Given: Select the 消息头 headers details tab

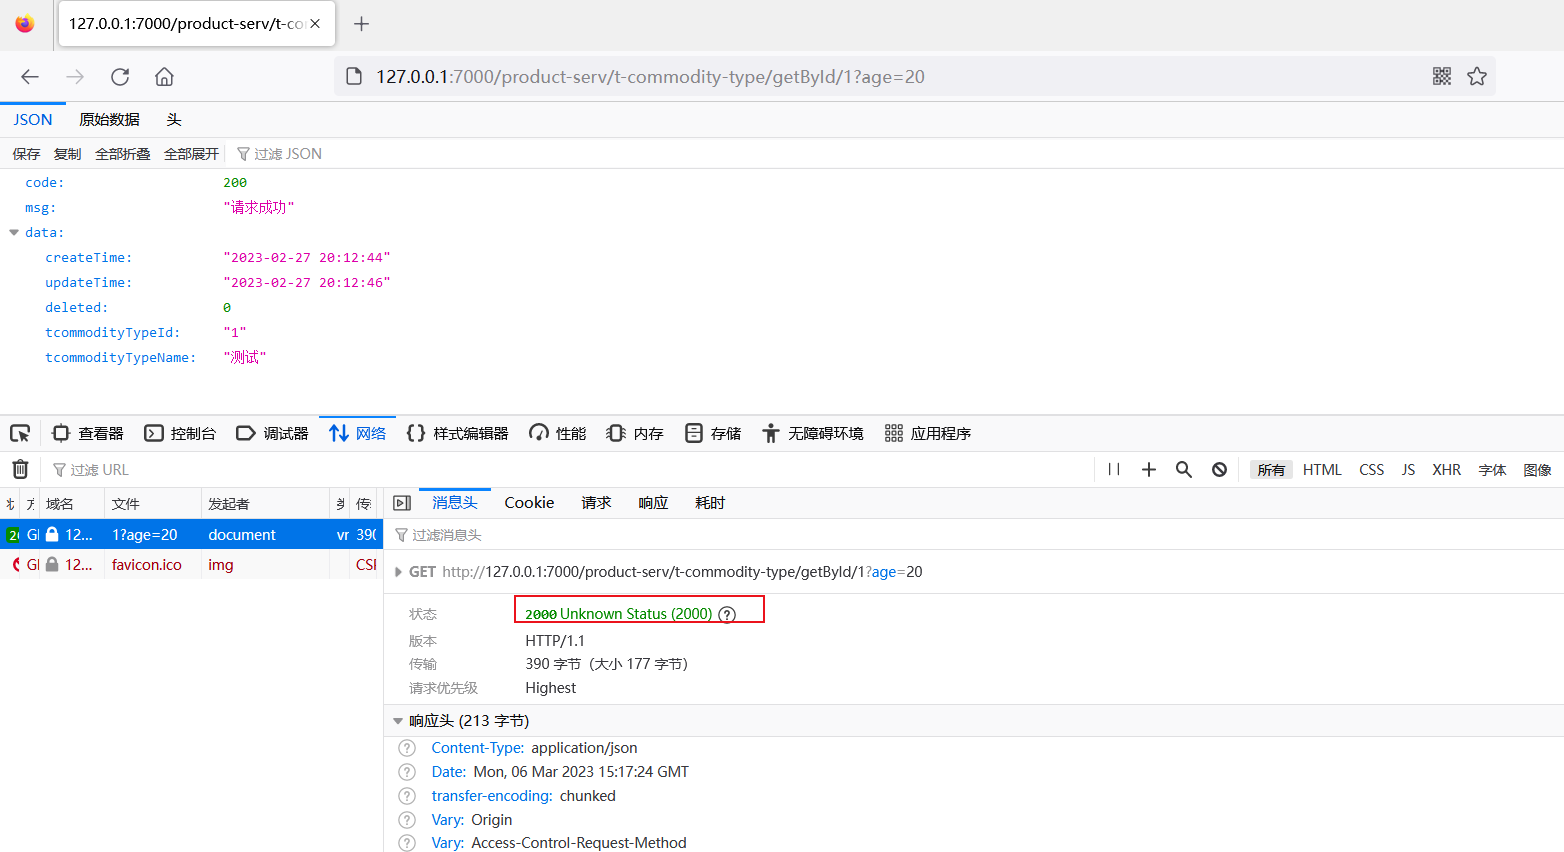Looking at the screenshot, I should coord(454,503).
